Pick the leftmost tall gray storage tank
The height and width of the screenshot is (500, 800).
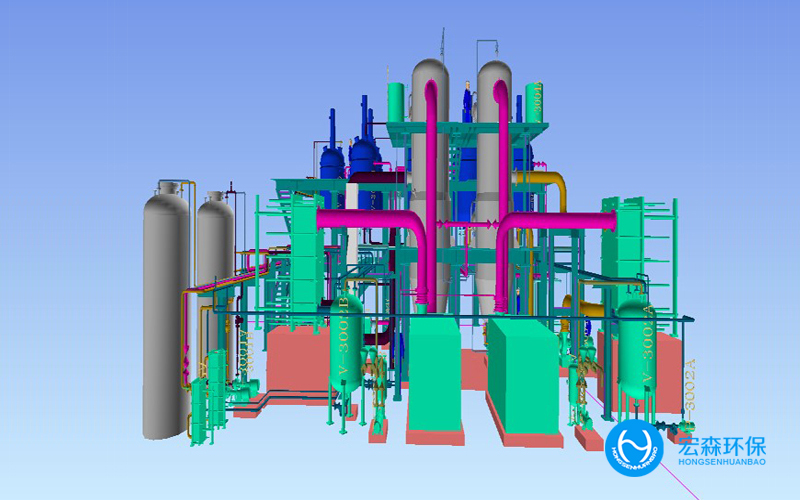pos(166,310)
